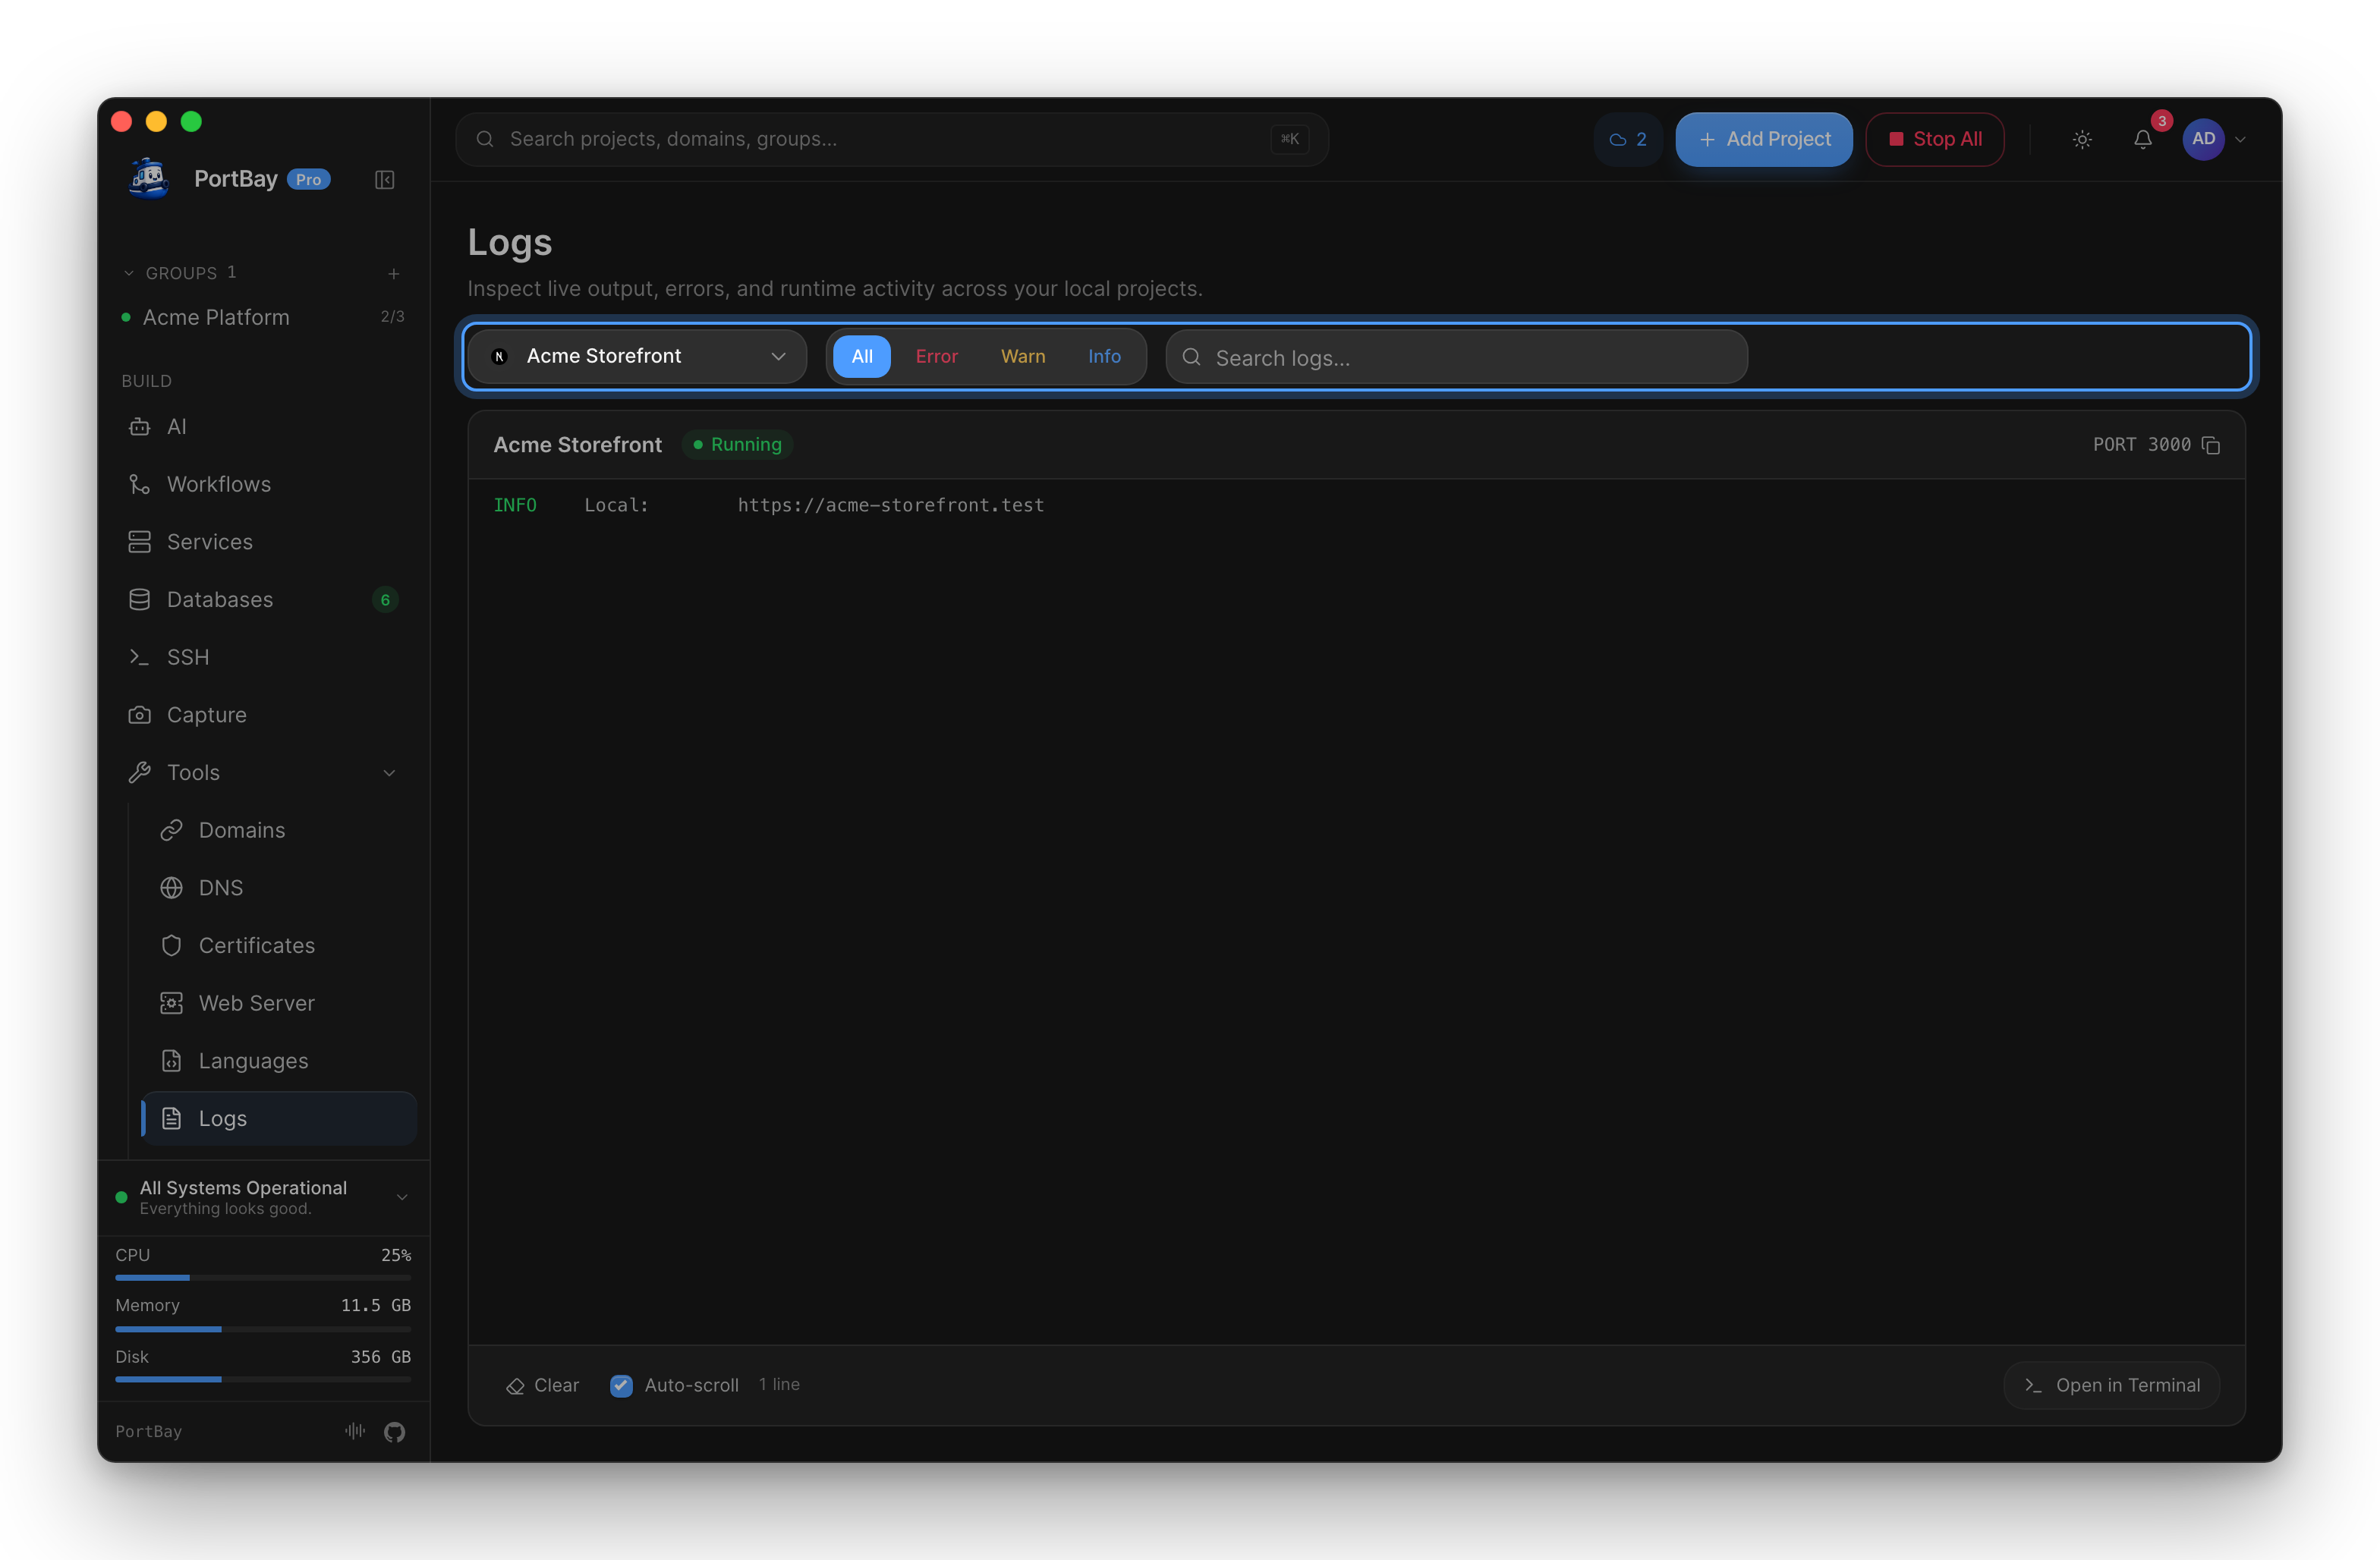The height and width of the screenshot is (1560, 2380).
Task: Clear the log output
Action: click(x=543, y=1385)
